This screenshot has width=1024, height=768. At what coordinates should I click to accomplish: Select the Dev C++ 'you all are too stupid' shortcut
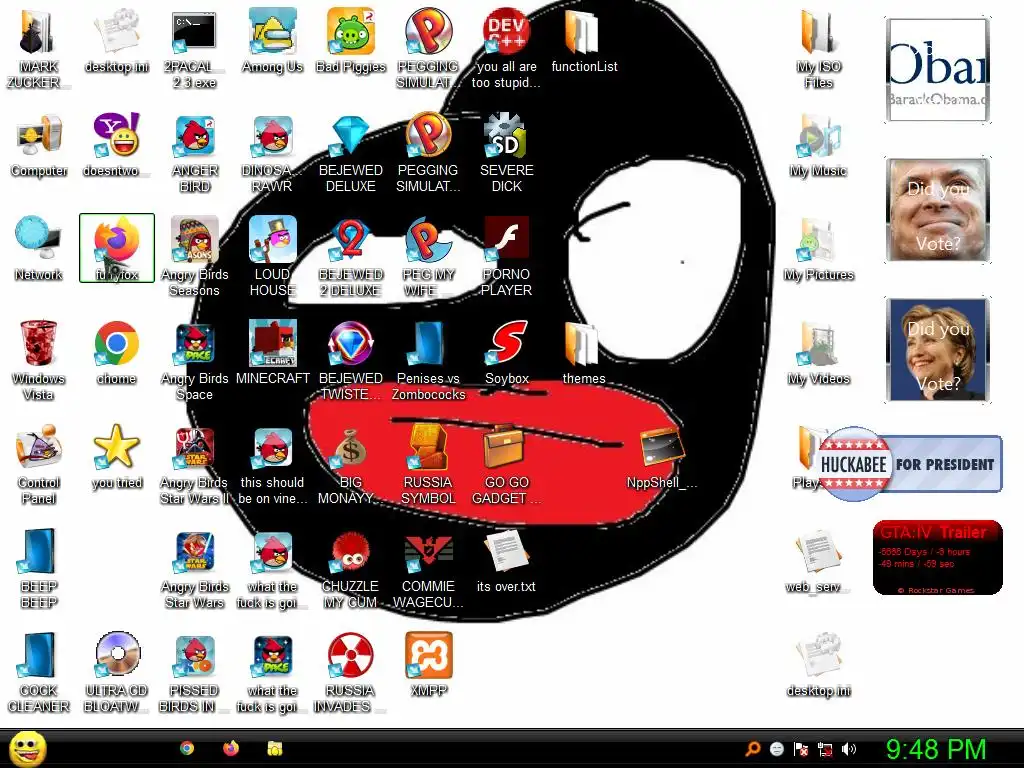pos(506,49)
